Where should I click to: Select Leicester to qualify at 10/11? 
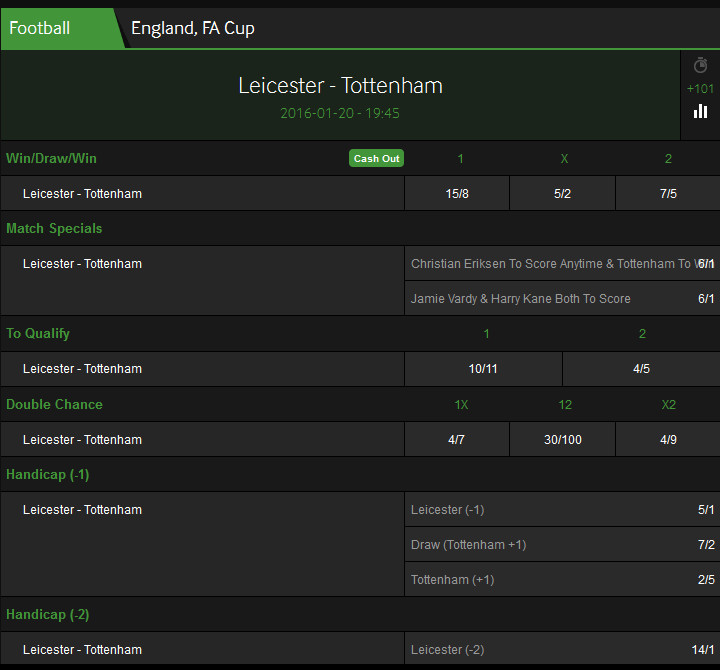pyautogui.click(x=483, y=369)
